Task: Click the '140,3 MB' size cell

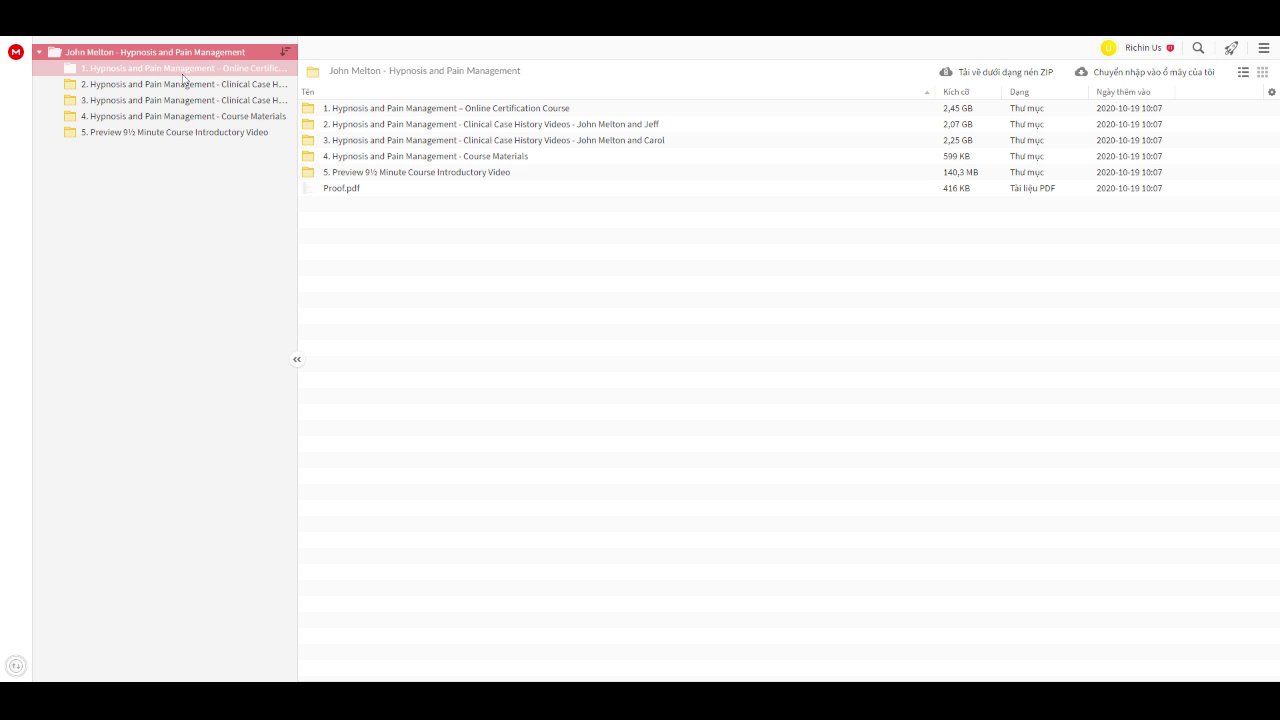Action: coord(961,172)
